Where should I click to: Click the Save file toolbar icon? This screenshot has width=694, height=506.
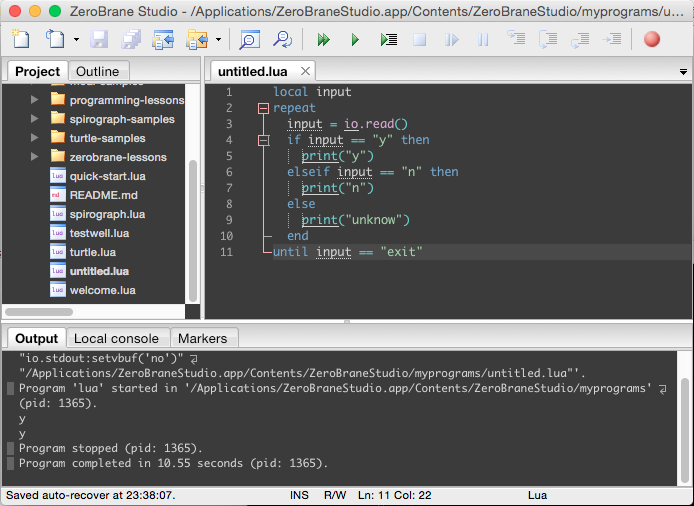99,39
